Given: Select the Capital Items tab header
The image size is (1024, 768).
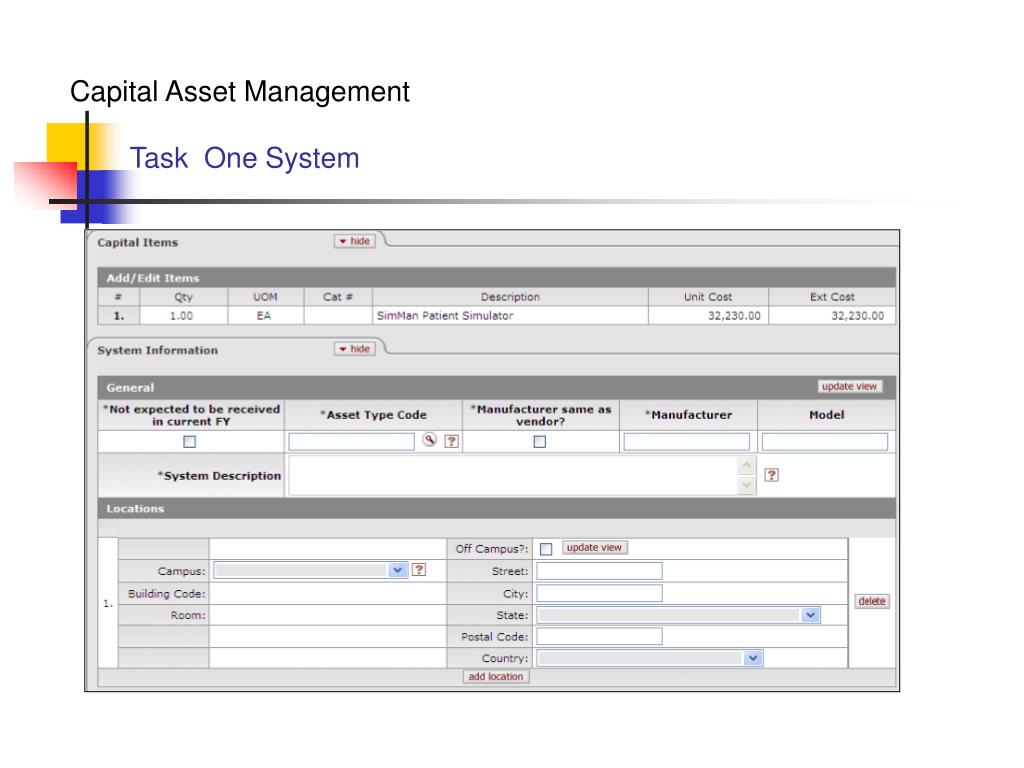Looking at the screenshot, I should coord(138,242).
